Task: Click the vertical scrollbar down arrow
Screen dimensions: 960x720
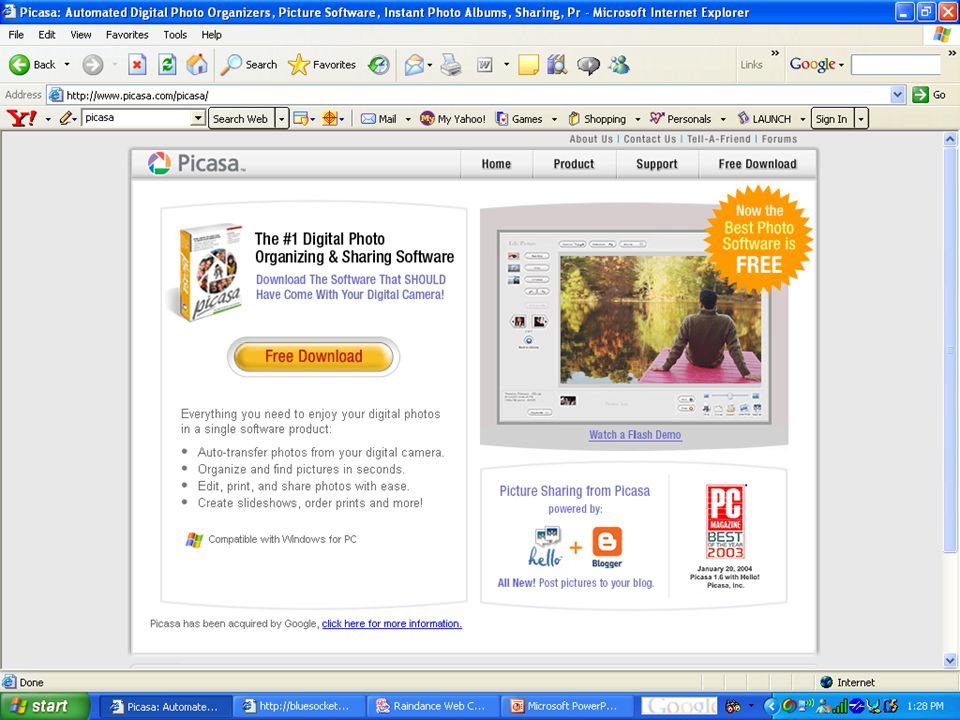Action: (x=950, y=661)
